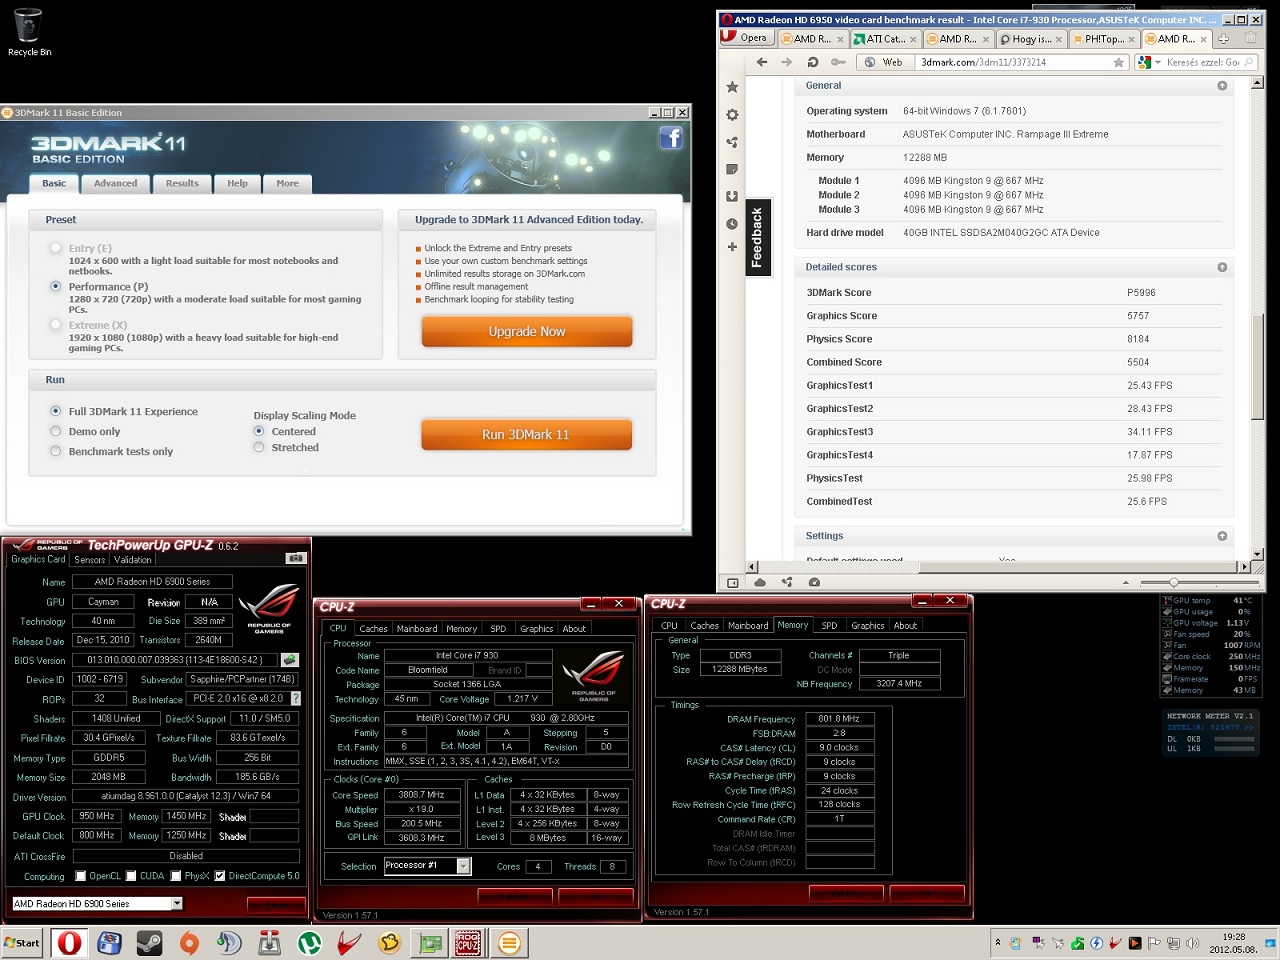
Task: Click the Run 3DMark 11 button
Action: point(526,435)
